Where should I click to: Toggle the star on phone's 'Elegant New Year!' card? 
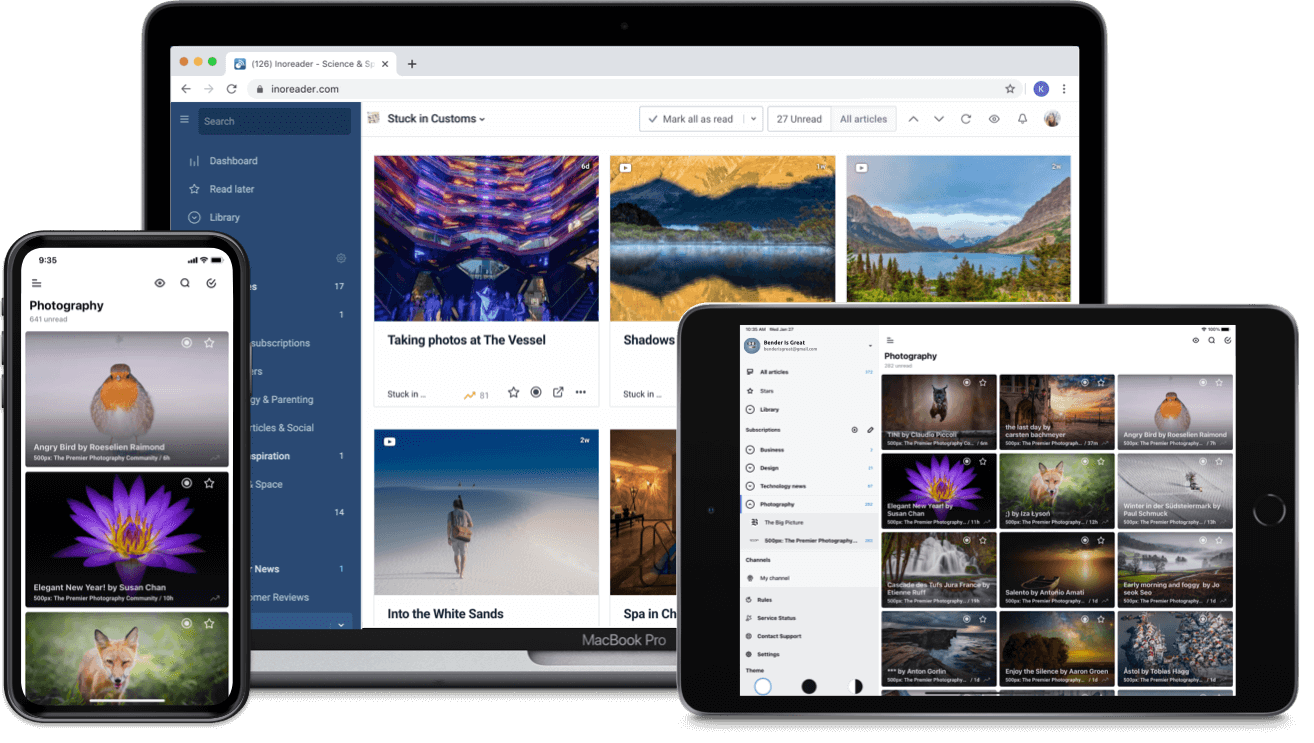209,483
